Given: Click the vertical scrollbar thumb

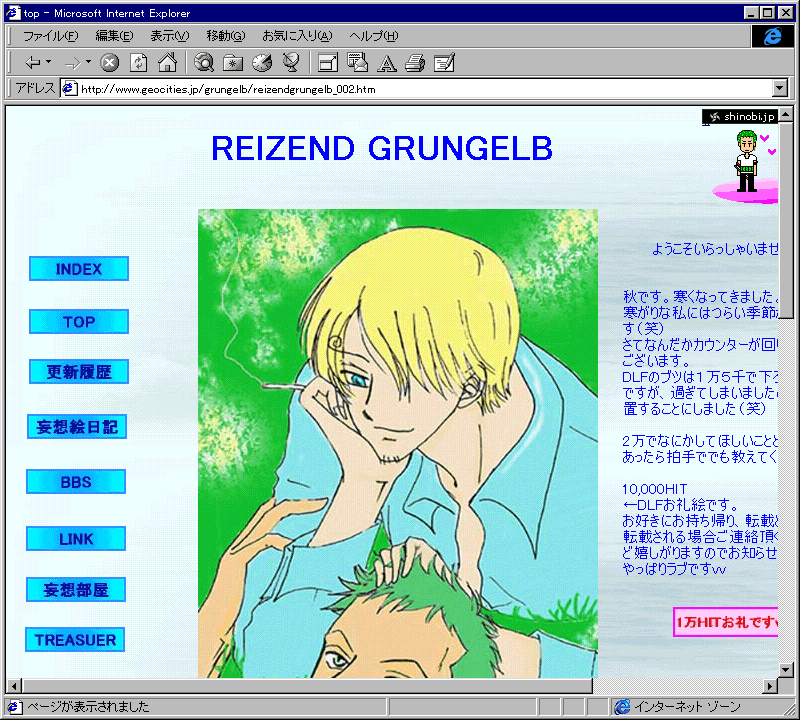Looking at the screenshot, I should tap(786, 220).
